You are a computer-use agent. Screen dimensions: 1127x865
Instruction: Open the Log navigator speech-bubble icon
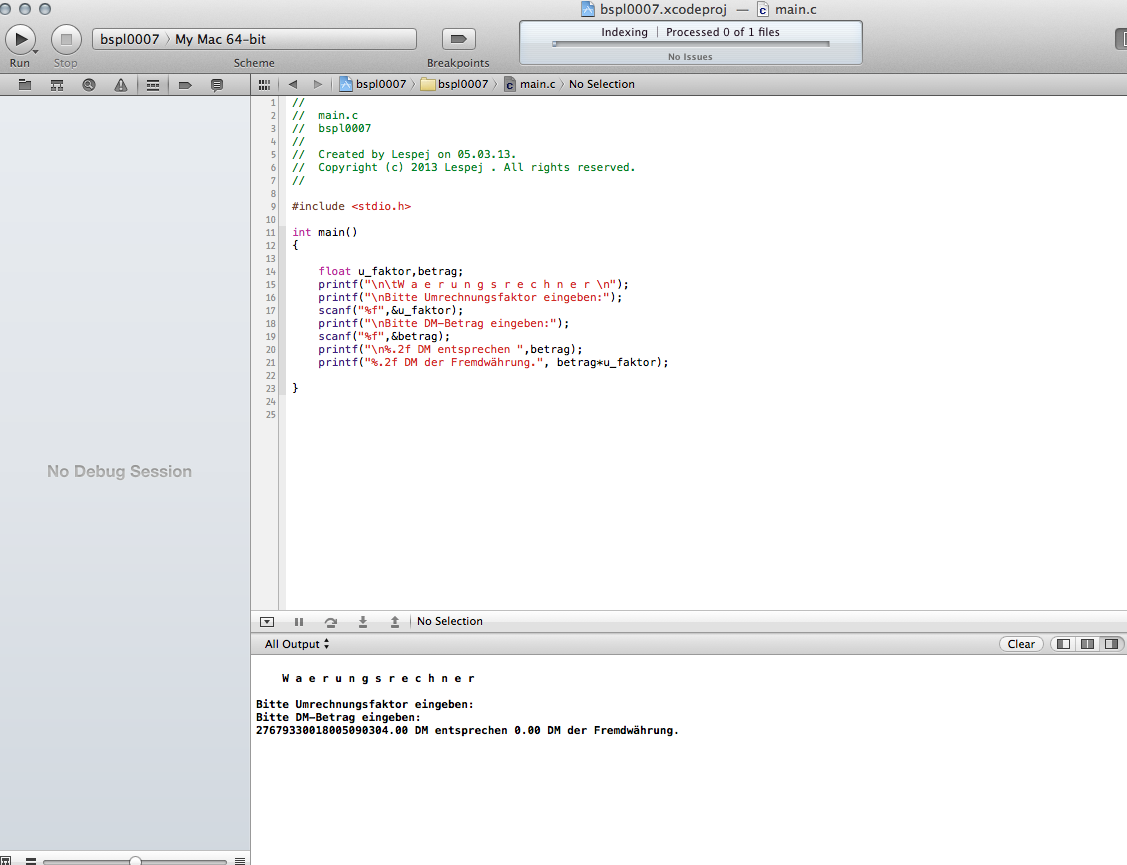click(217, 85)
